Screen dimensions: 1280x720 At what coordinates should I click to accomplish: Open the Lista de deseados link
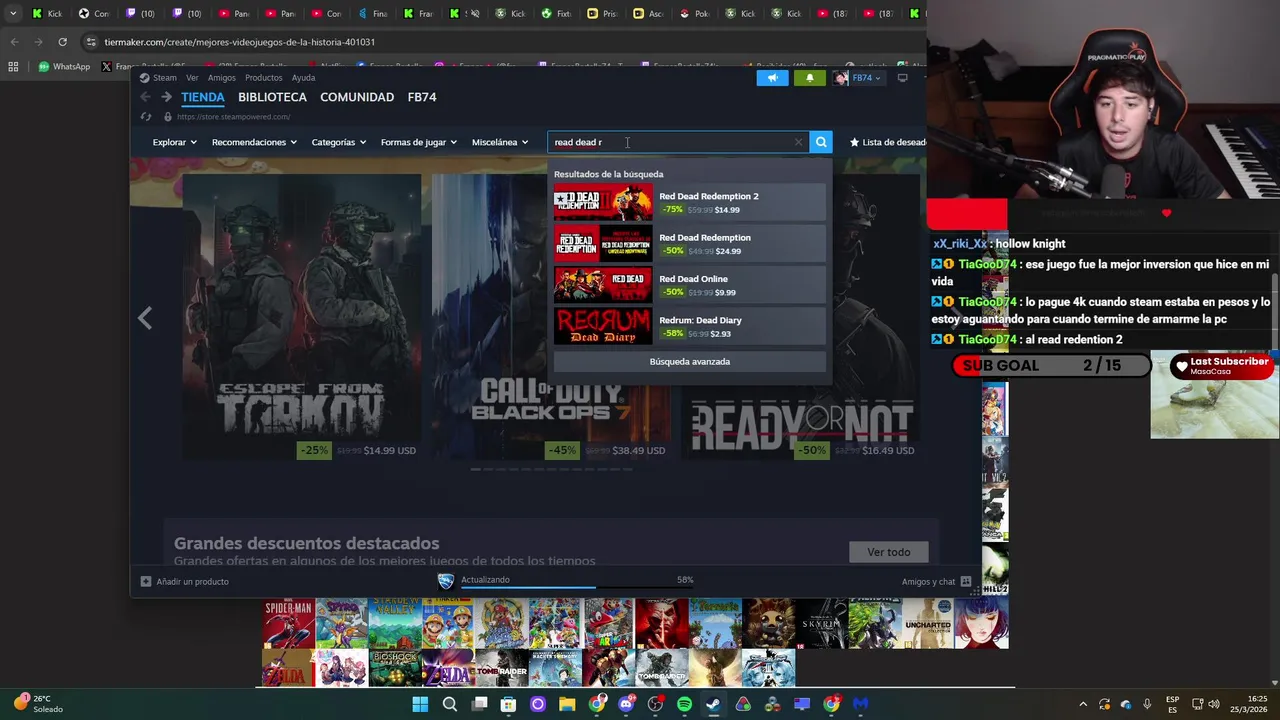[888, 142]
